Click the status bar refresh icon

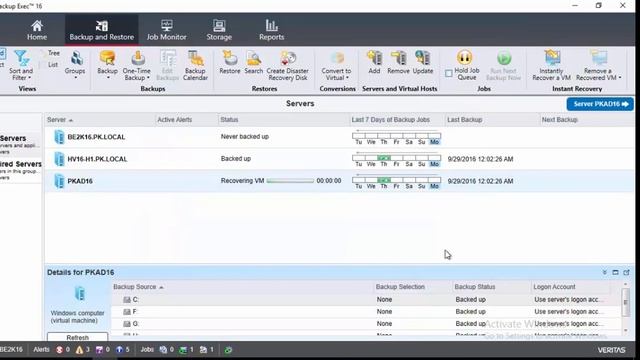[x=228, y=350]
